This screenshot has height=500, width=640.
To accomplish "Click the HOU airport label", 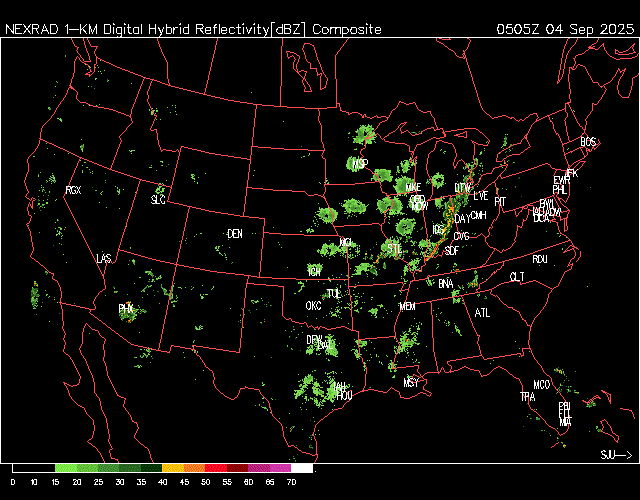I will click(344, 395).
